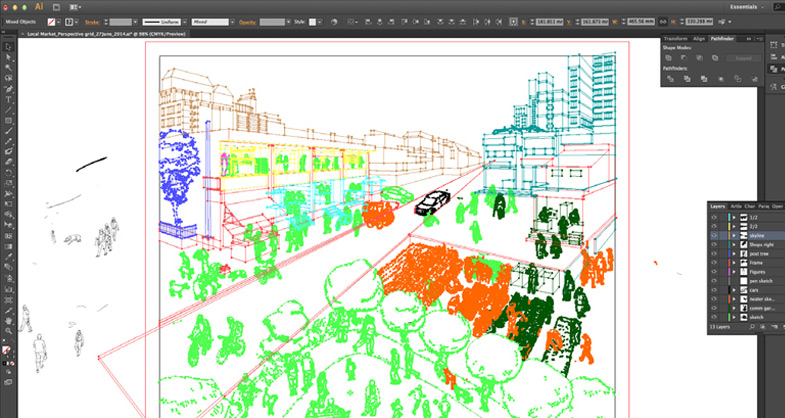
Task: Switch to the Transform panel tab
Action: 675,39
